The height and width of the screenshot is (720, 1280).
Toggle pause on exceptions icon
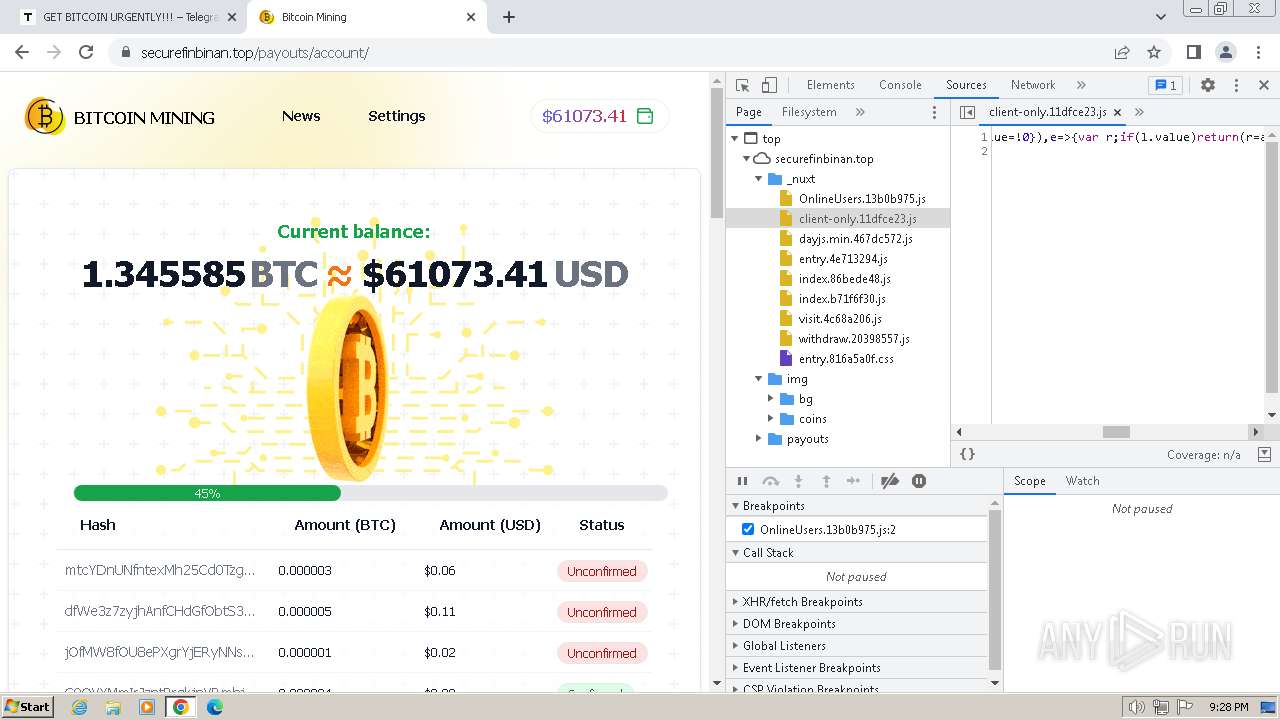point(919,481)
